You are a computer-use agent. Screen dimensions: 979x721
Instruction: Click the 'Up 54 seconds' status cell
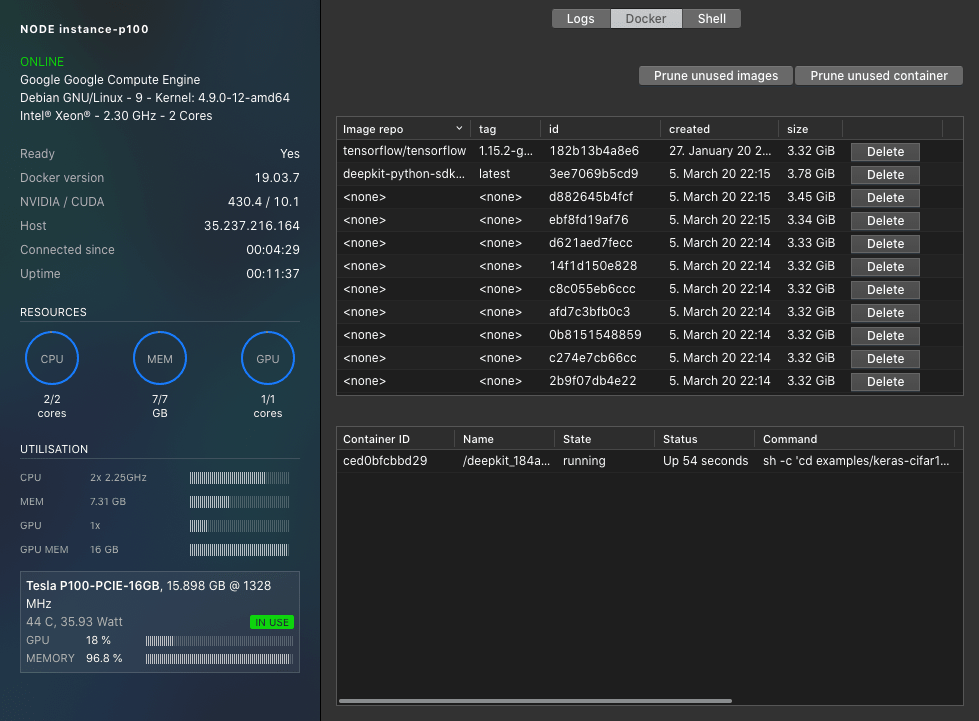[706, 461]
